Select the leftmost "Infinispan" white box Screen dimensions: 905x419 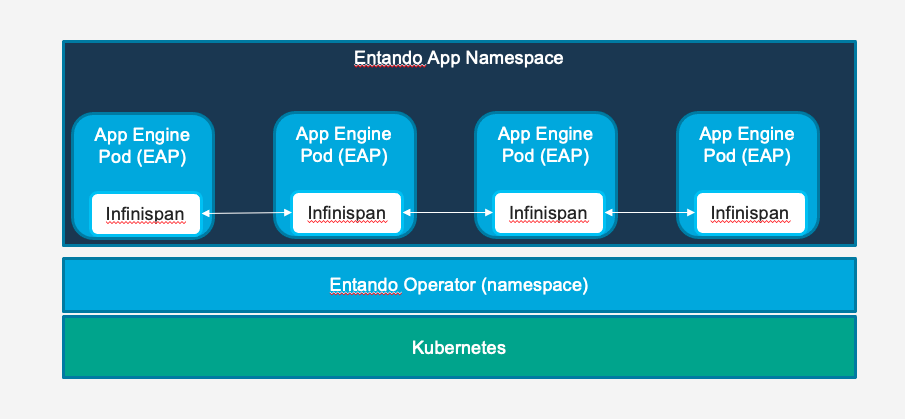145,214
